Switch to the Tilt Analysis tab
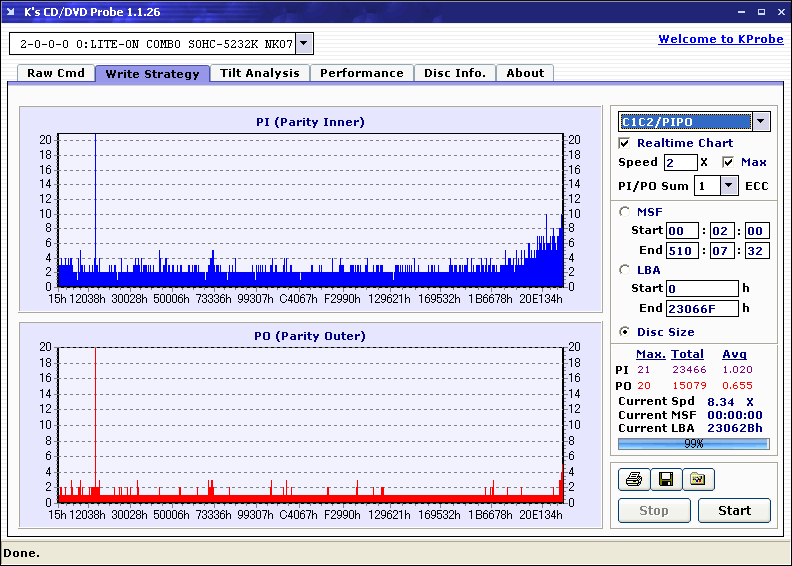The width and height of the screenshot is (792, 566). coord(259,73)
